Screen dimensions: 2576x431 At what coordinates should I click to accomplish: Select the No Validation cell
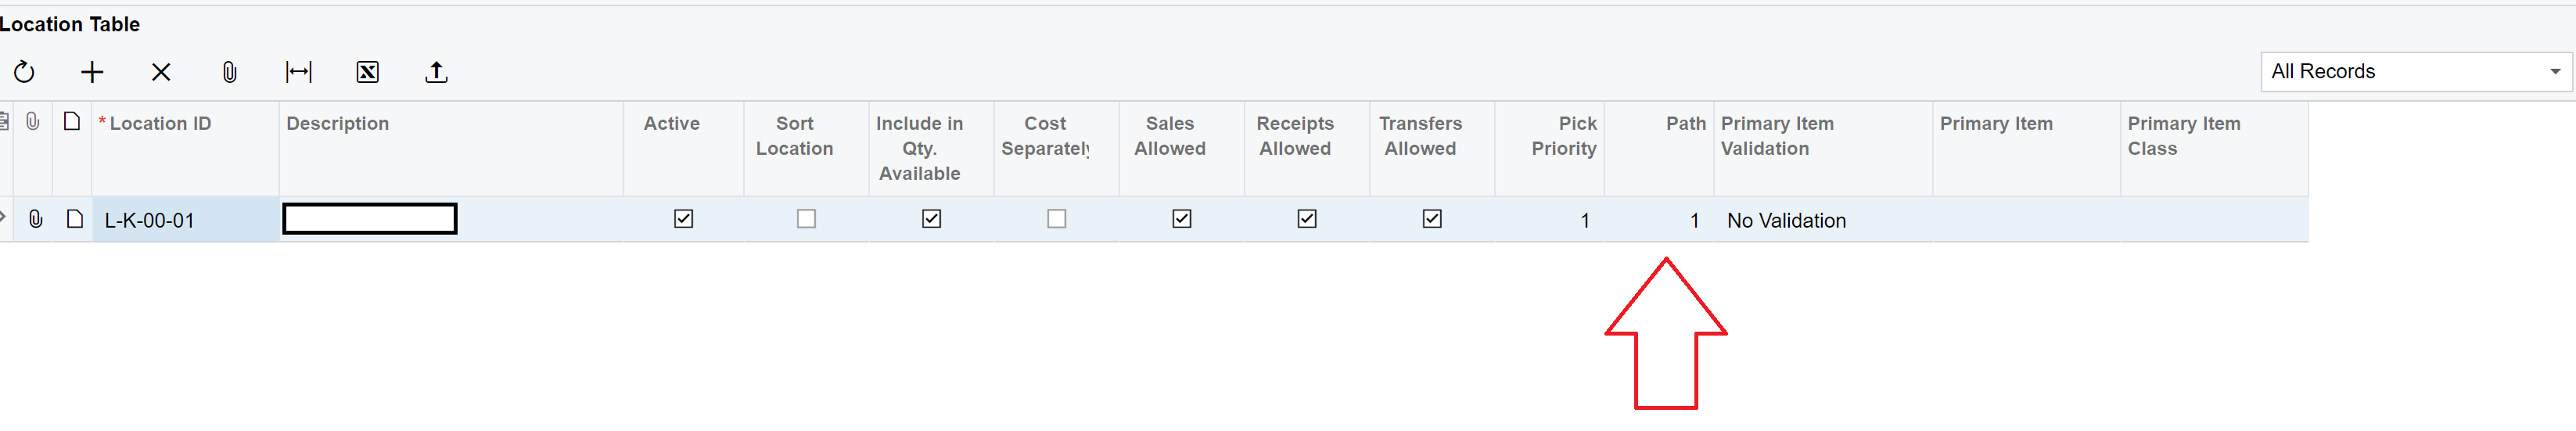coord(1786,221)
